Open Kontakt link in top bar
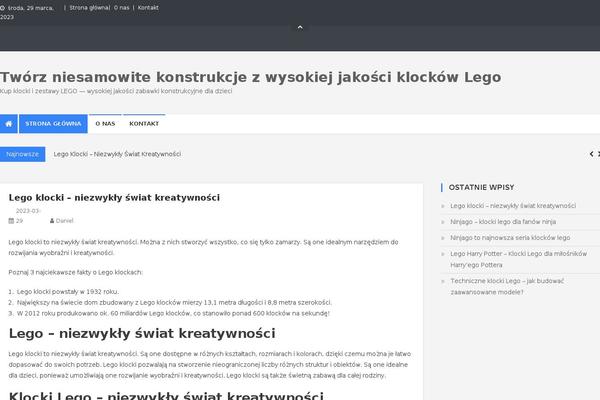 (x=148, y=8)
